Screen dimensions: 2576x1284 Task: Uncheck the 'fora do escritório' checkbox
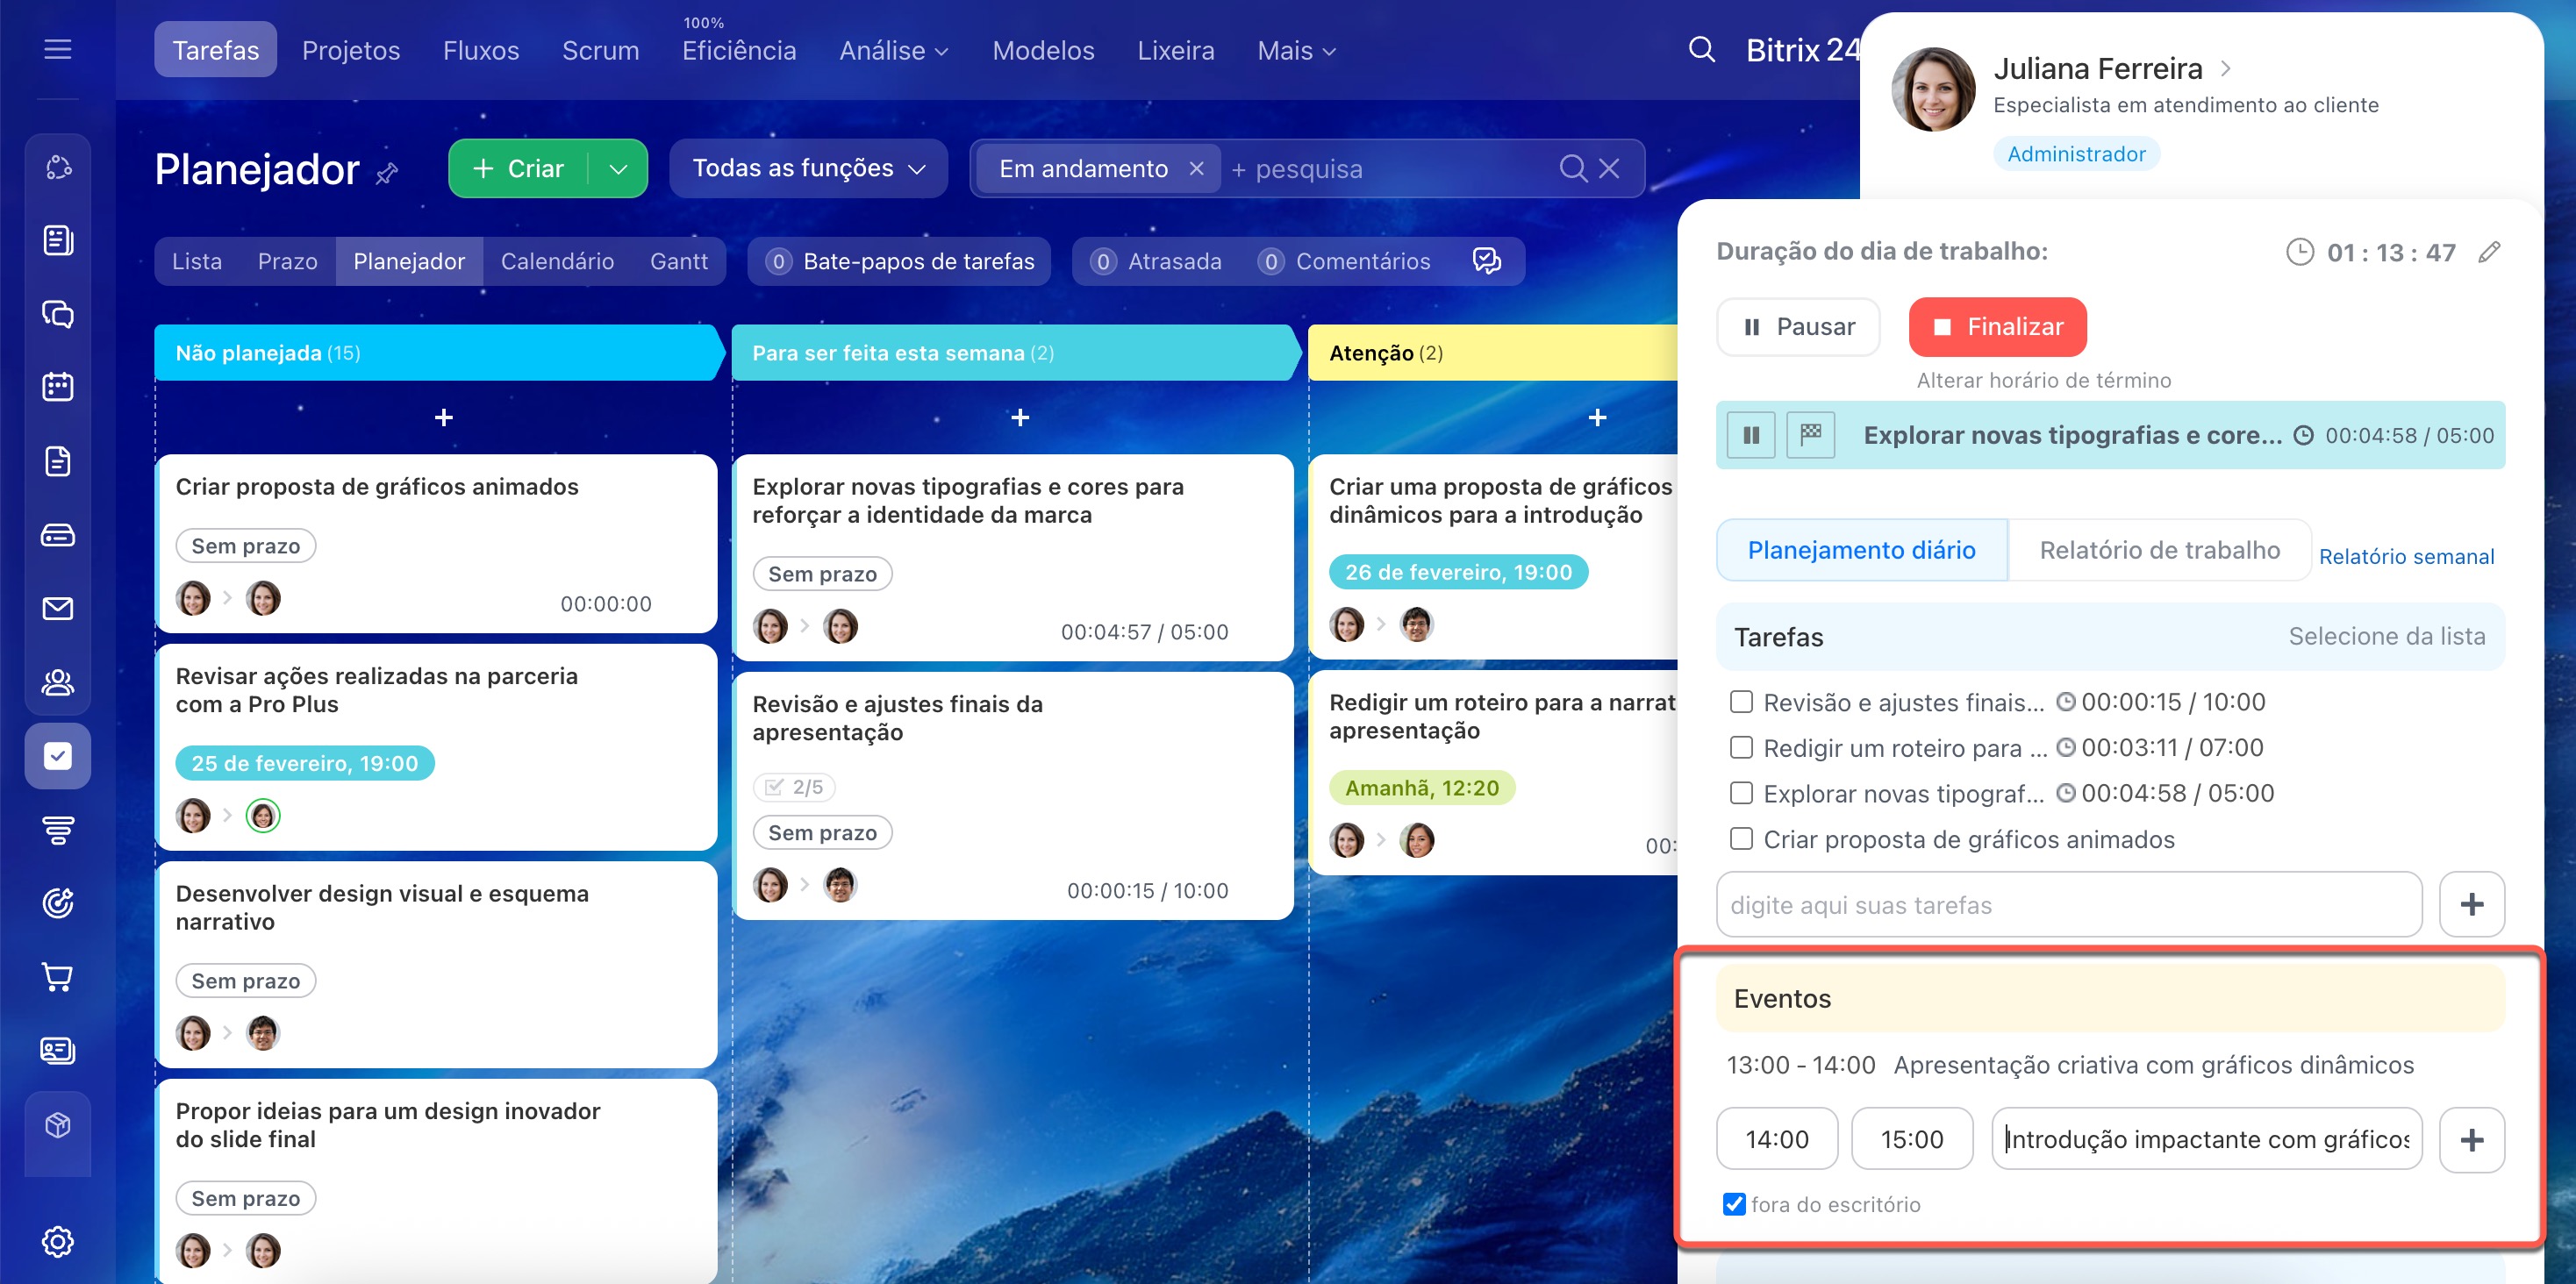pos(1735,1204)
